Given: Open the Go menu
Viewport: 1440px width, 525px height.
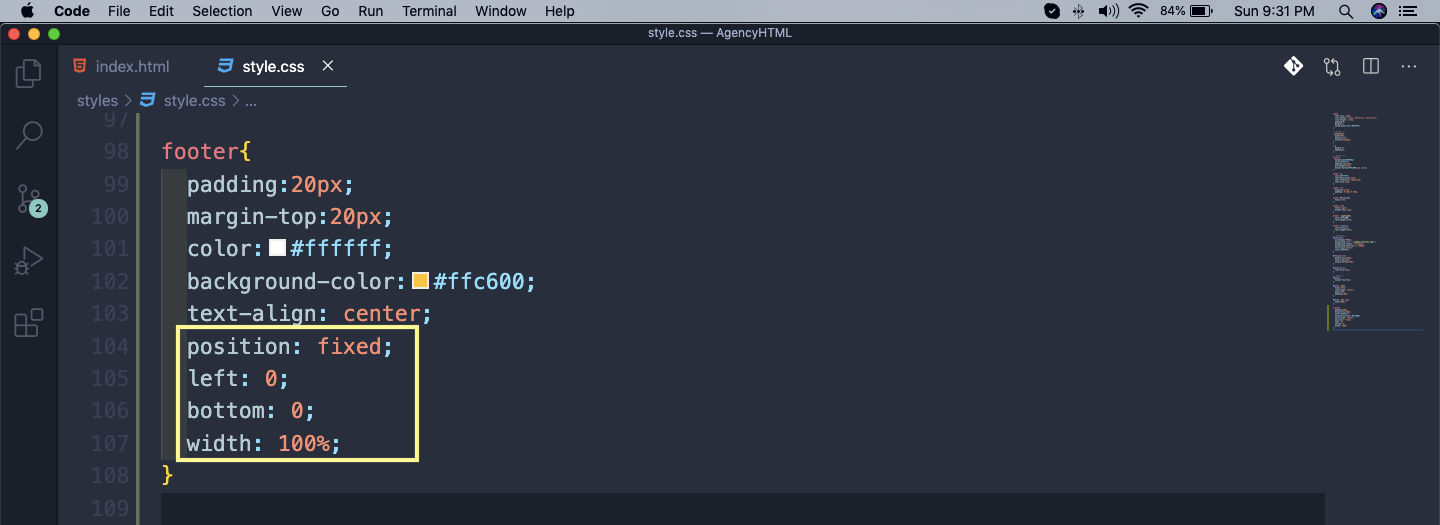Looking at the screenshot, I should (330, 11).
